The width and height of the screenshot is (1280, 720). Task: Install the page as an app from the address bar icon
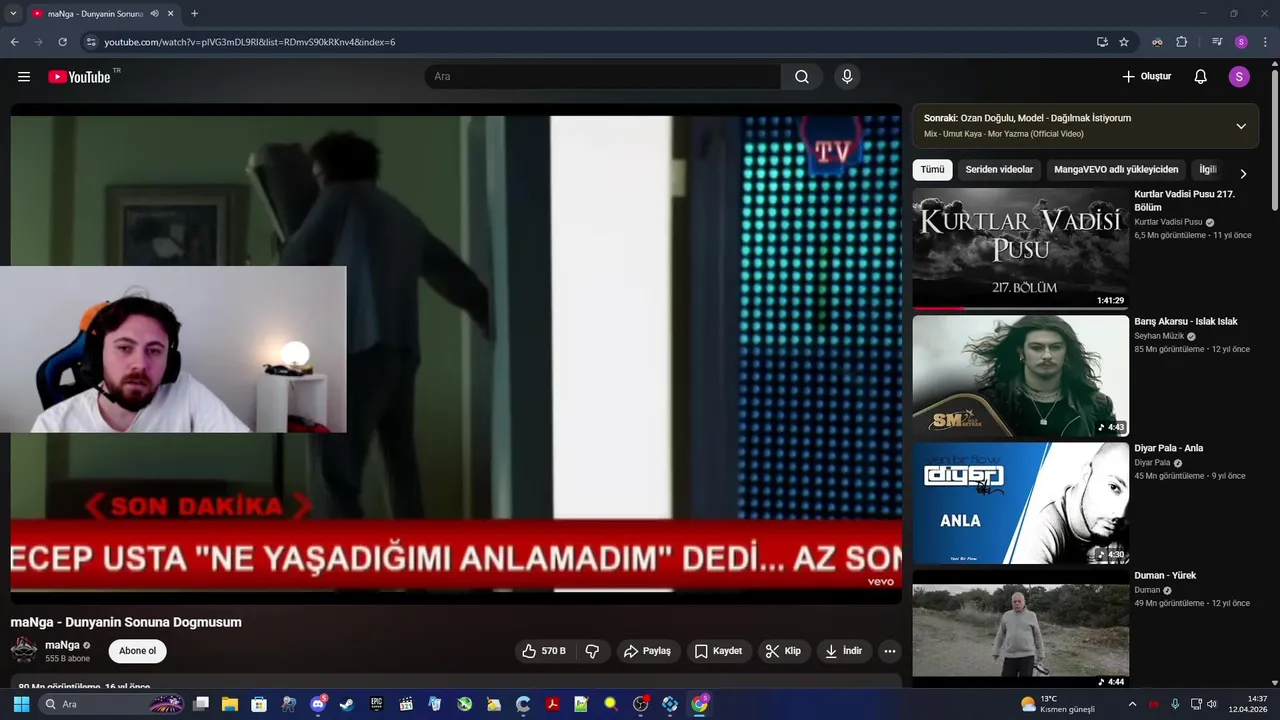(x=1102, y=42)
